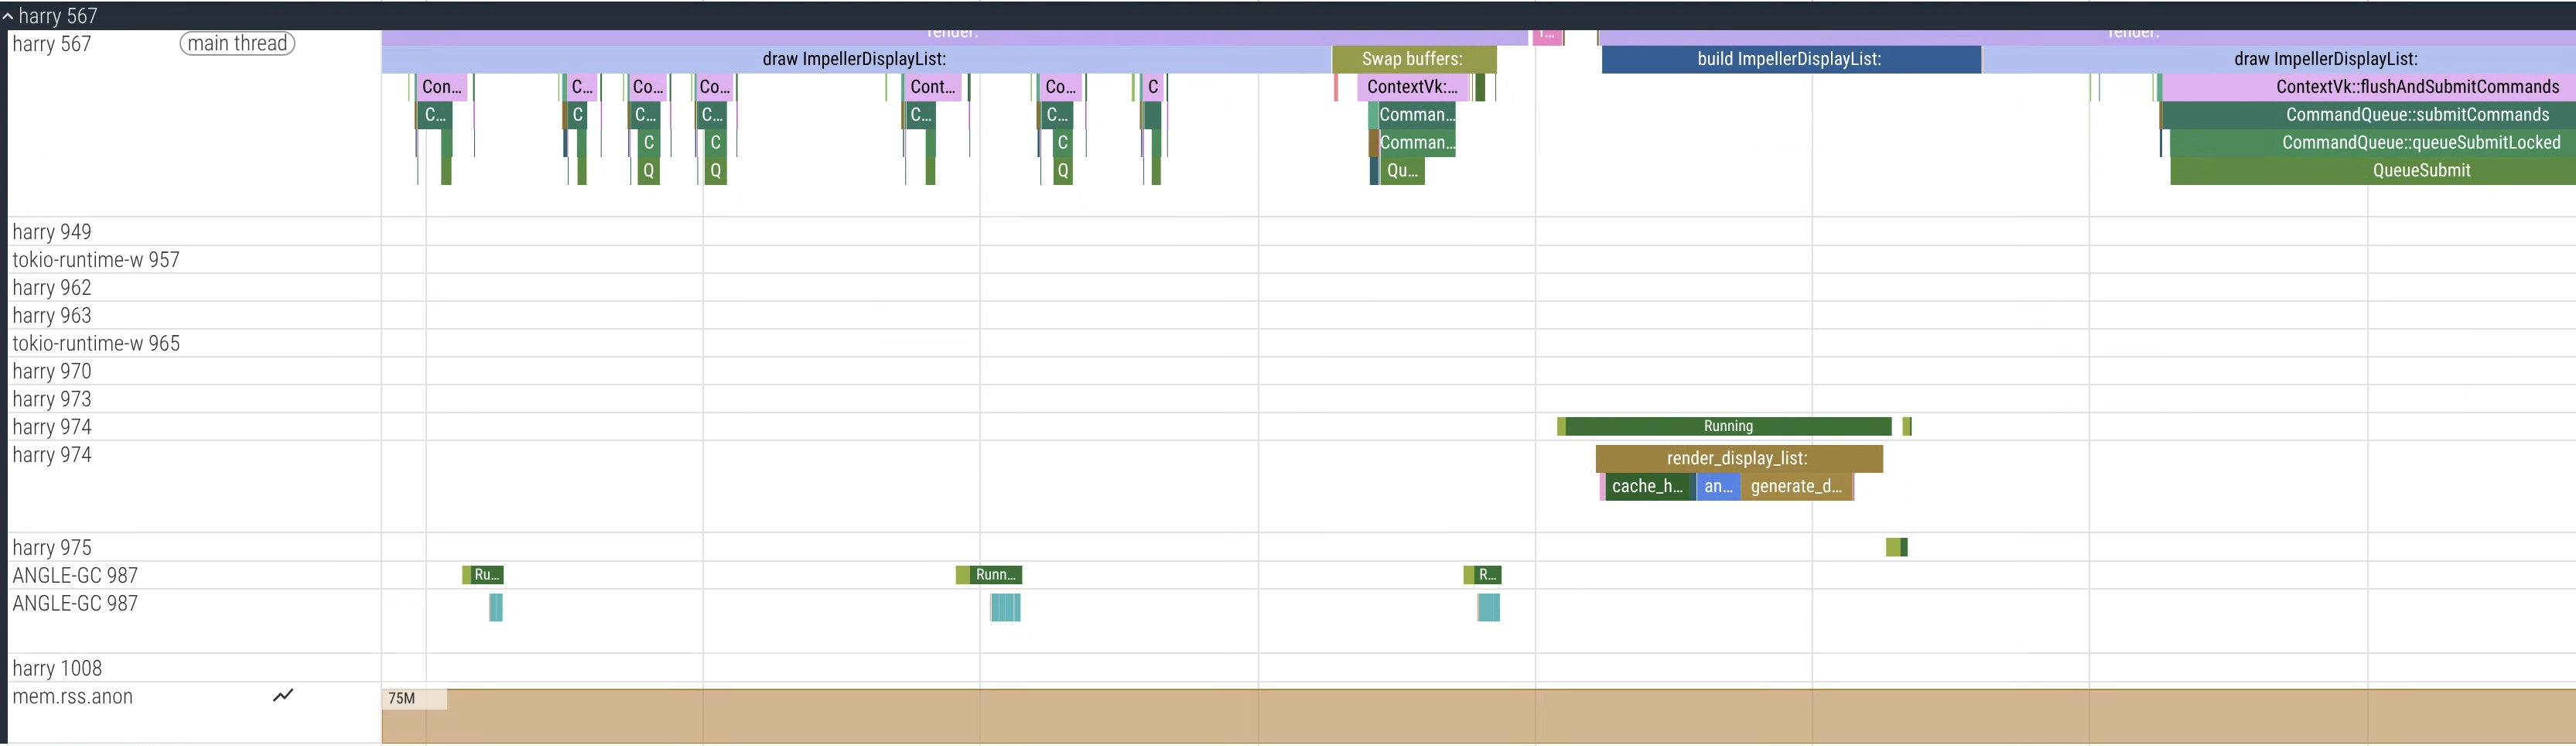
Task: Select the 'Con…' slice on the main thread
Action: click(x=441, y=87)
